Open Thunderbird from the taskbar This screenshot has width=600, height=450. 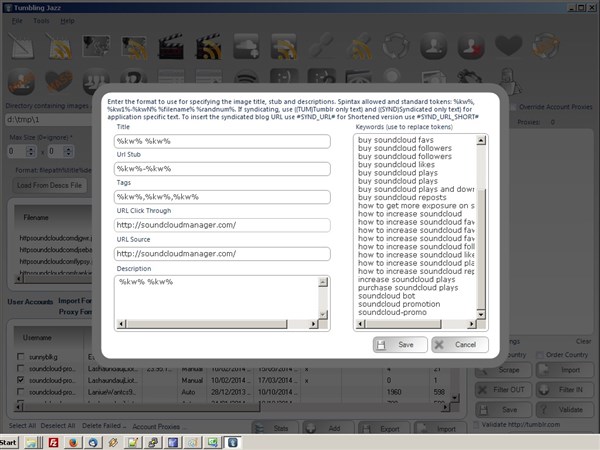pos(93,443)
